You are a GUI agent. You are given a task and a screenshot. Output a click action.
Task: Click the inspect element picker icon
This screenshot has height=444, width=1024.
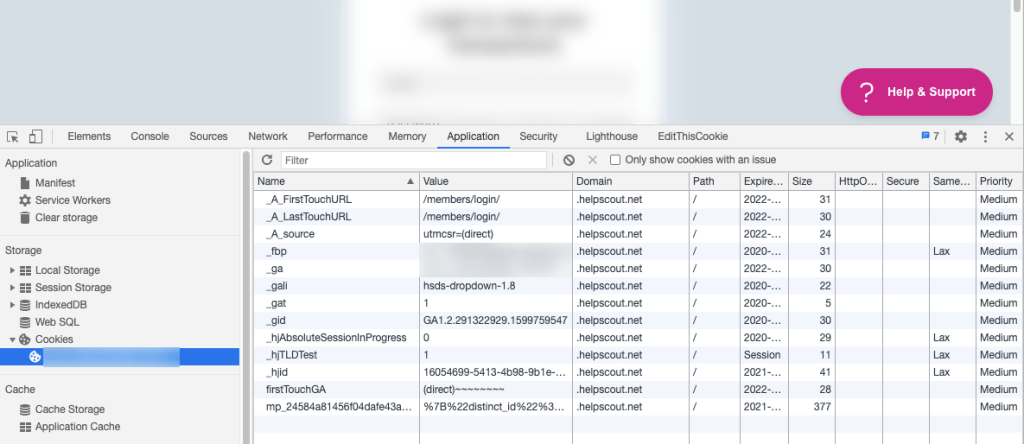[13, 137]
